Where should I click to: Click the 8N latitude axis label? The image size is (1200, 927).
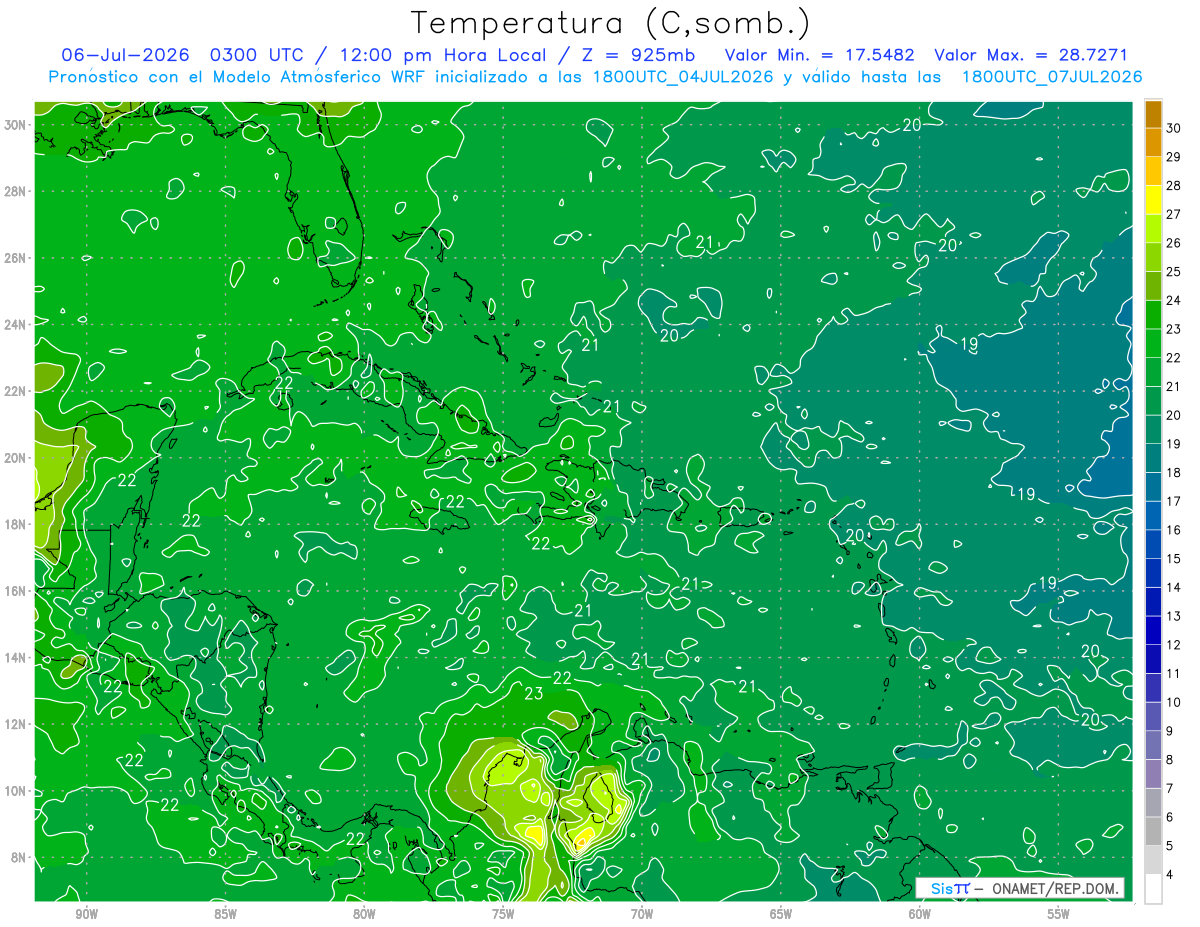coord(19,857)
